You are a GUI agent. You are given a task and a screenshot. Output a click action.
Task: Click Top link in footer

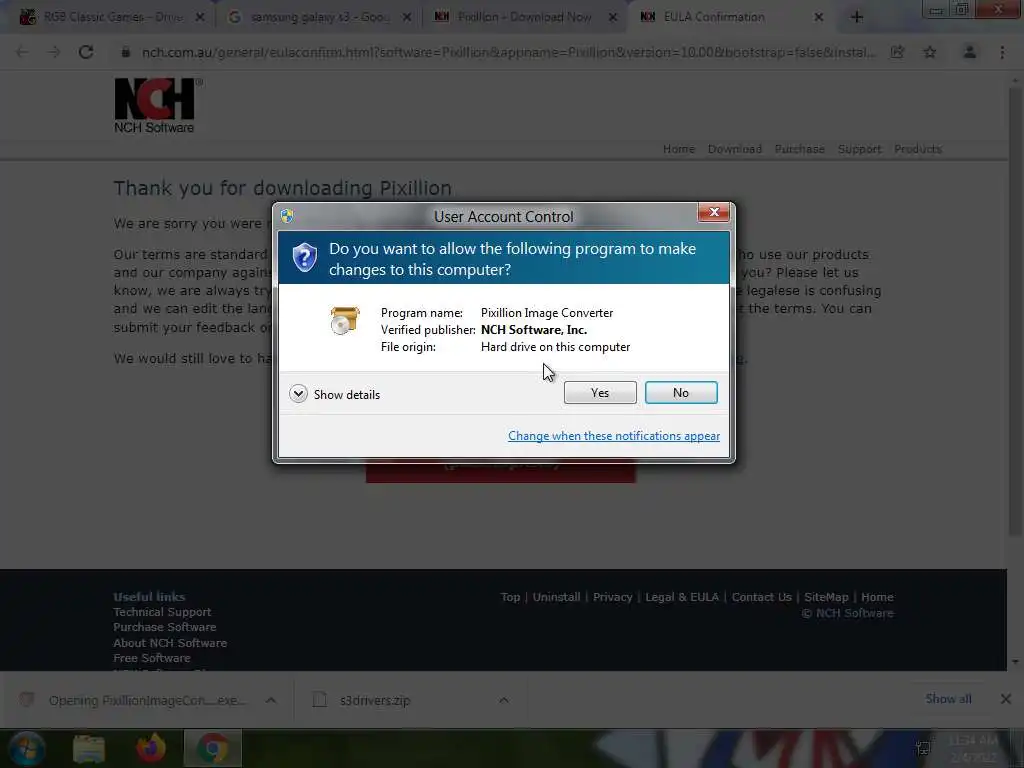click(x=510, y=597)
